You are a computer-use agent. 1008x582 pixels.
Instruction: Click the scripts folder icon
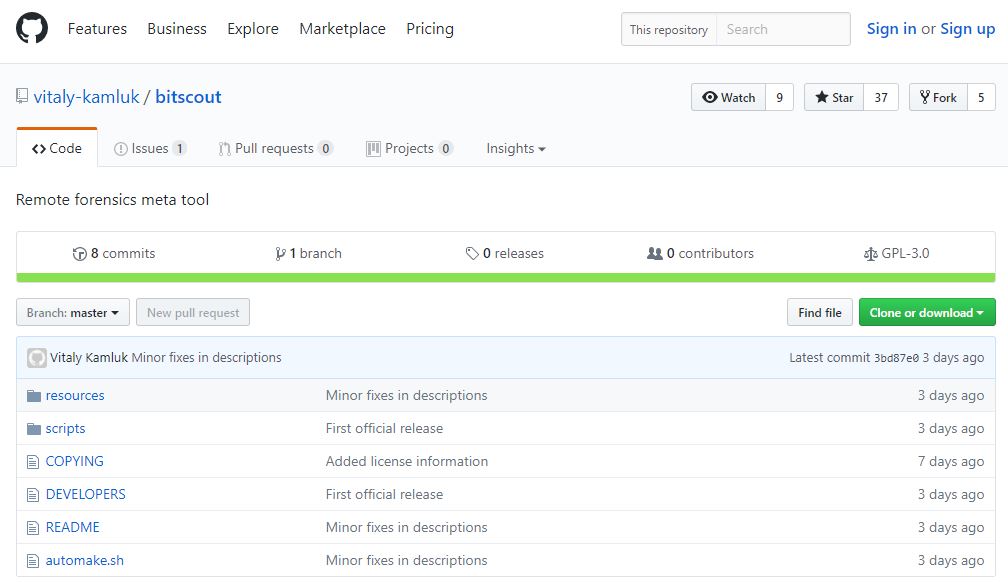(x=33, y=428)
